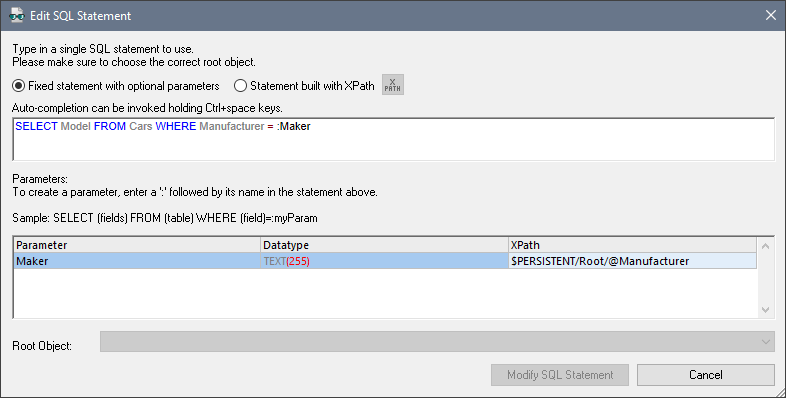
Task: Click the SELECT keyword in the statement
Action: [x=36, y=126]
